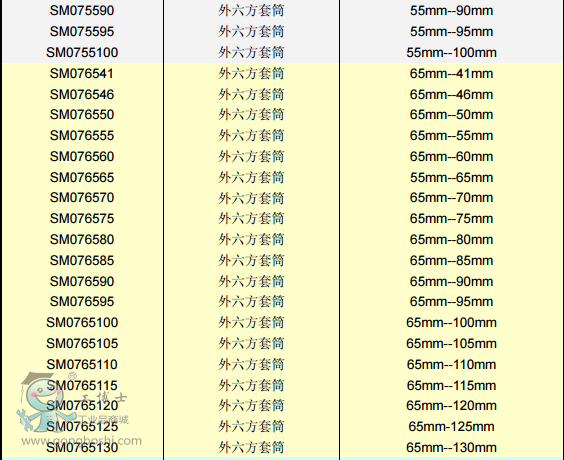Select the 55mm--65mm size entry
Image resolution: width=564 pixels, height=460 pixels.
point(451,178)
